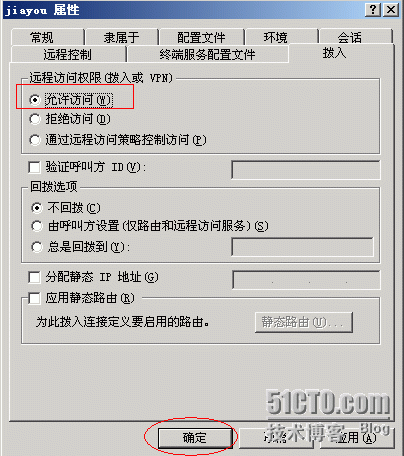Open the 配置文件 tab
The width and height of the screenshot is (404, 456).
pyautogui.click(x=201, y=37)
